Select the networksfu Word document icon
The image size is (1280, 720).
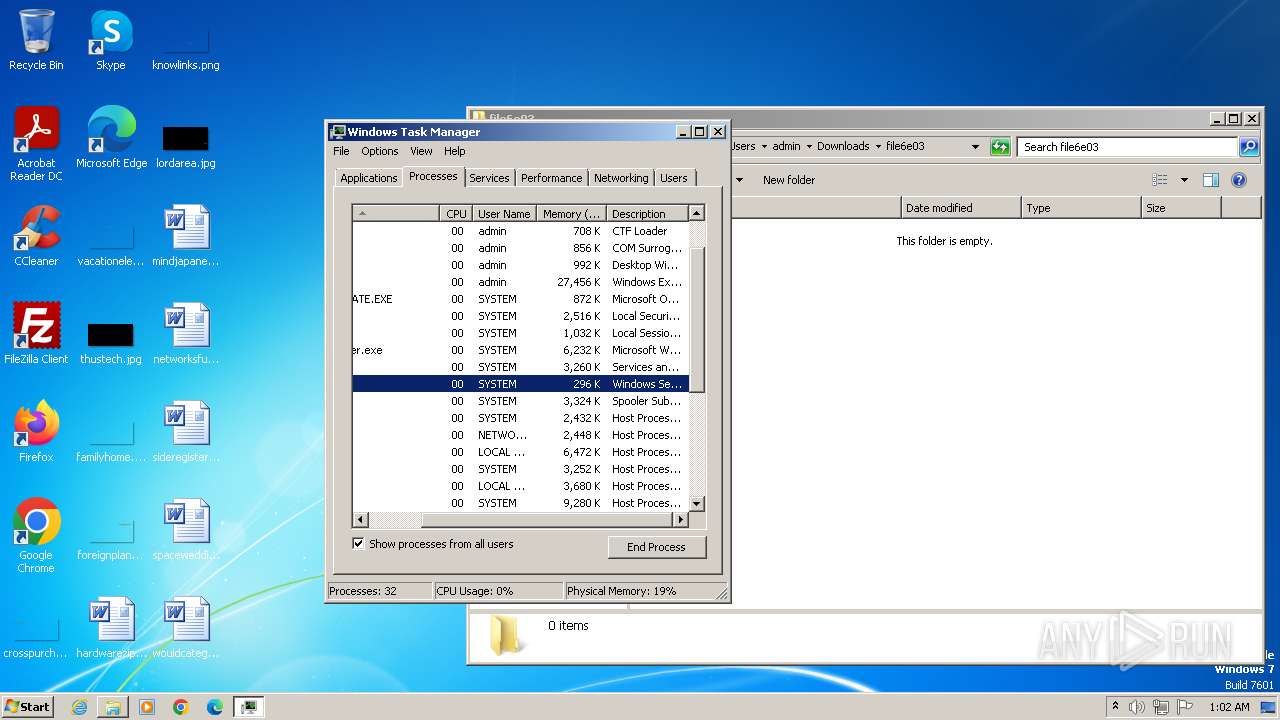186,334
